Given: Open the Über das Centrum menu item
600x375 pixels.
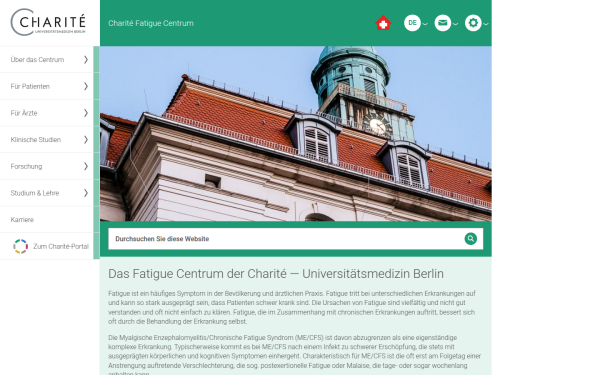Looking at the screenshot, I should [x=37, y=60].
